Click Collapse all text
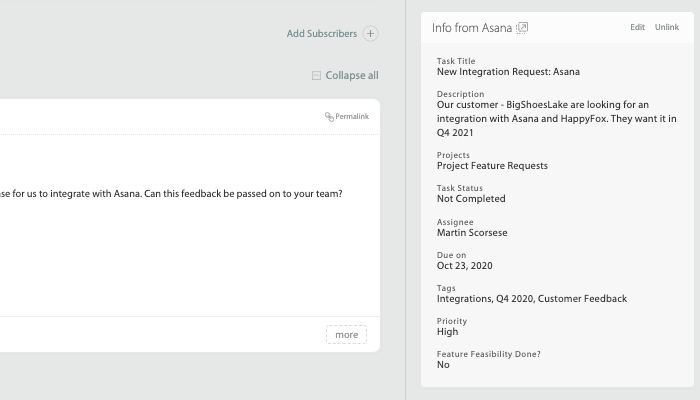 tap(352, 75)
